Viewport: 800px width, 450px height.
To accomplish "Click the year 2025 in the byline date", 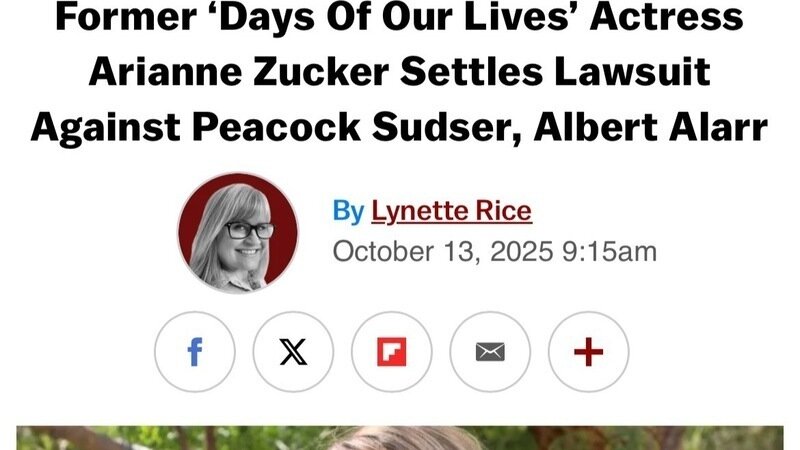I will (x=521, y=252).
